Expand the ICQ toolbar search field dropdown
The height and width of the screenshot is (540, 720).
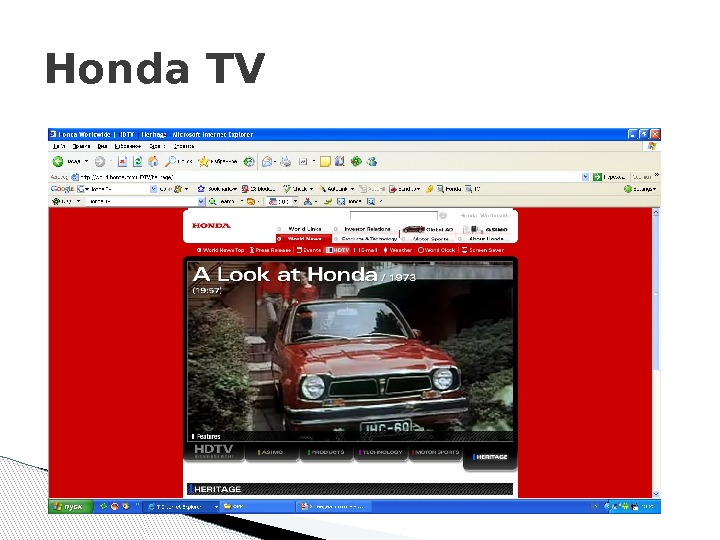(x=201, y=201)
